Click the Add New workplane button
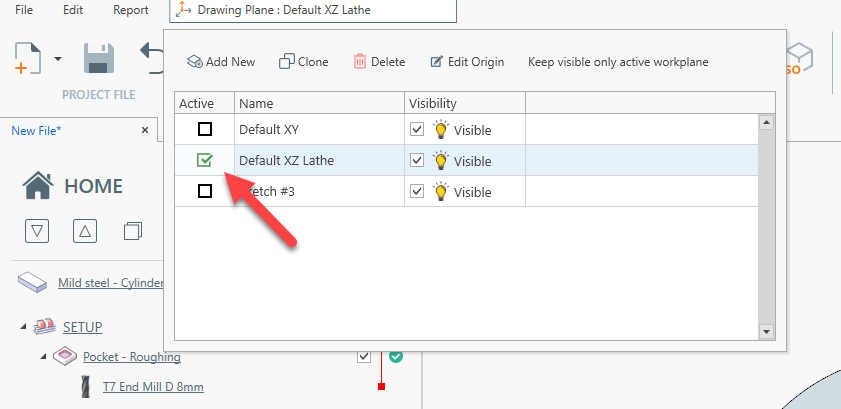Image resolution: width=841 pixels, height=409 pixels. coord(221,62)
